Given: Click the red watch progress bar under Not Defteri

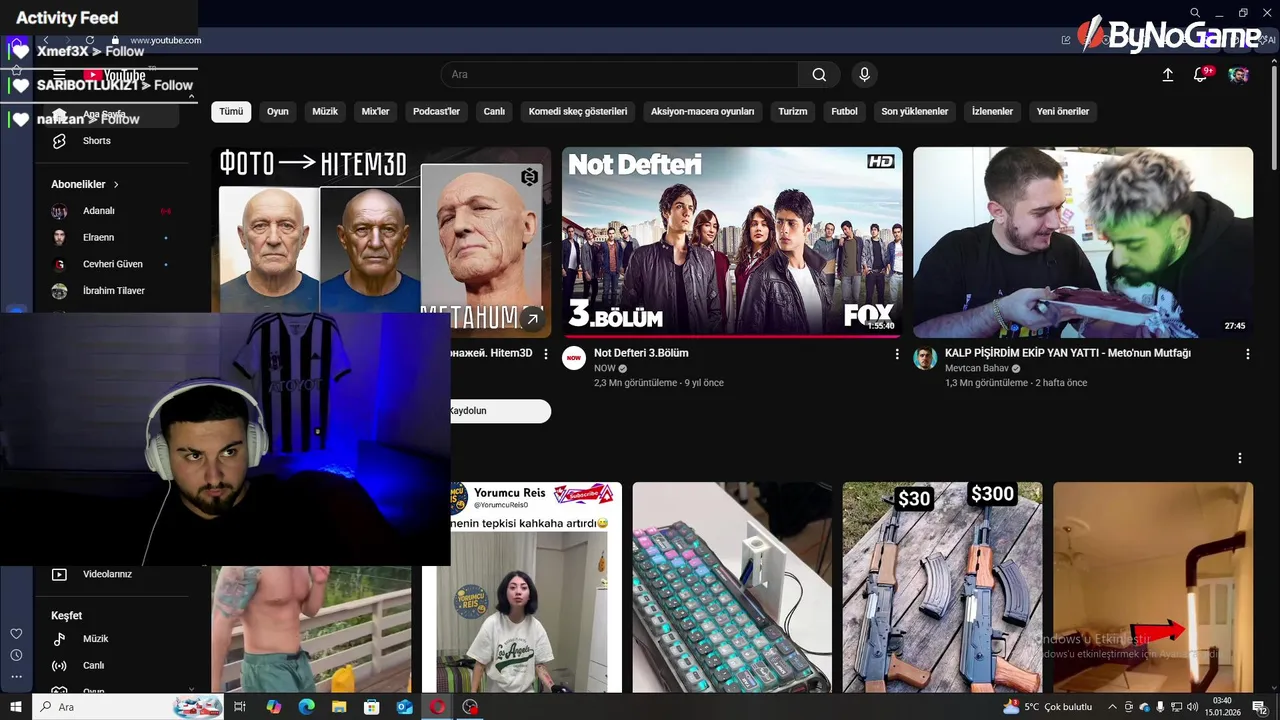Looking at the screenshot, I should click(732, 337).
